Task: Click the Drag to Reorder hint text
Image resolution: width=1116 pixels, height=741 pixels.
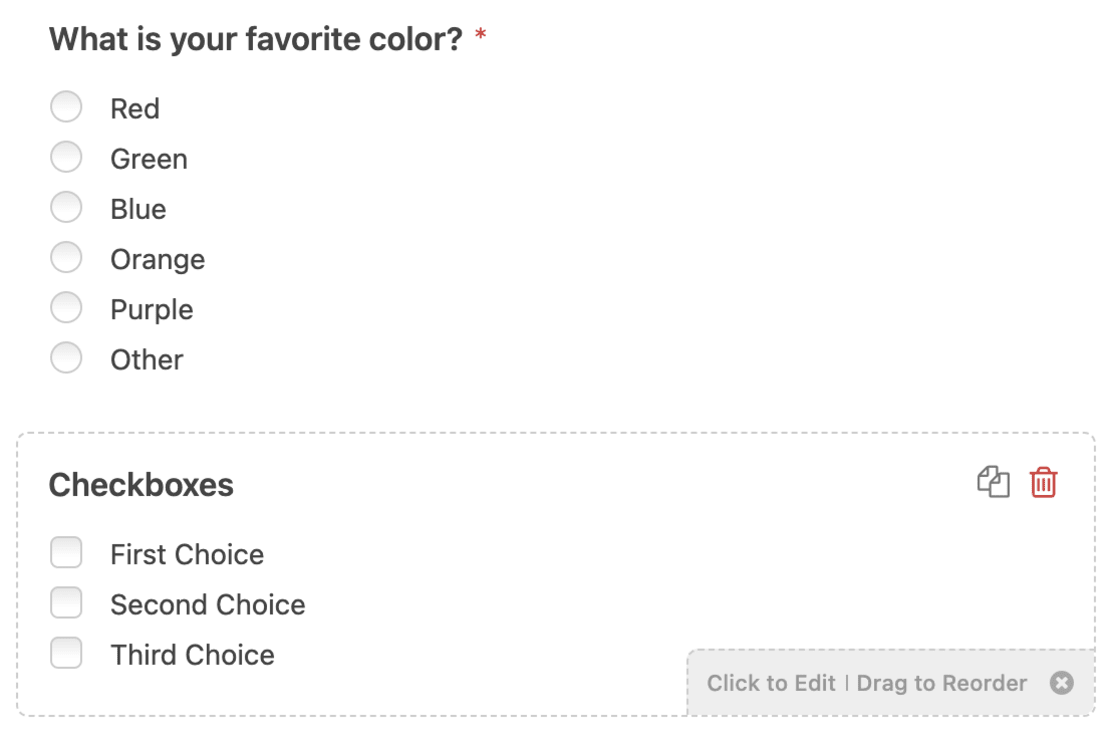Action: tap(942, 683)
